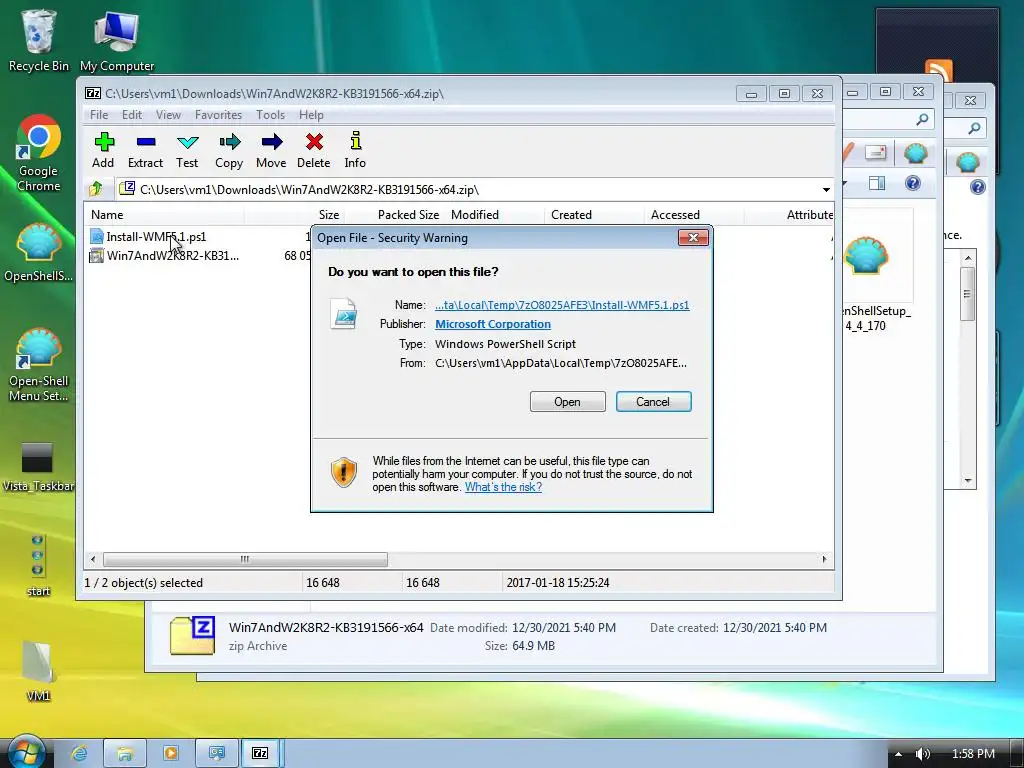Image resolution: width=1024 pixels, height=768 pixels.
Task: Open Windows Media Player taskbar icon
Action: point(170,753)
